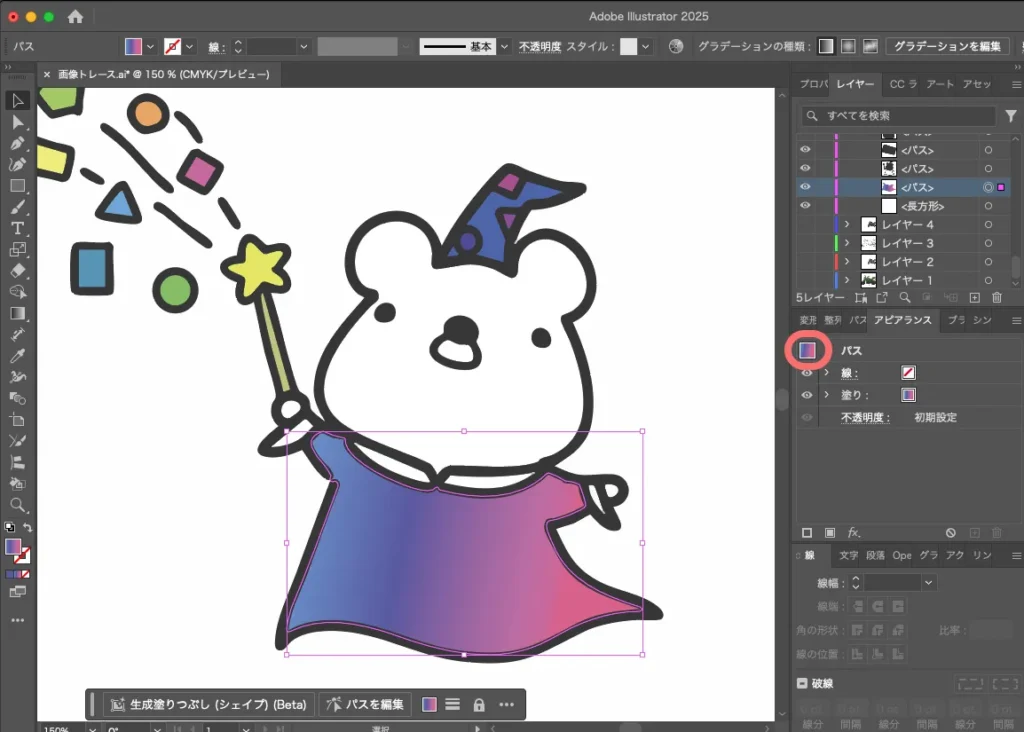This screenshot has height=732, width=1024.
Task: Click the gradient fill swatch circled in the Appearance panel
Action: 809,350
